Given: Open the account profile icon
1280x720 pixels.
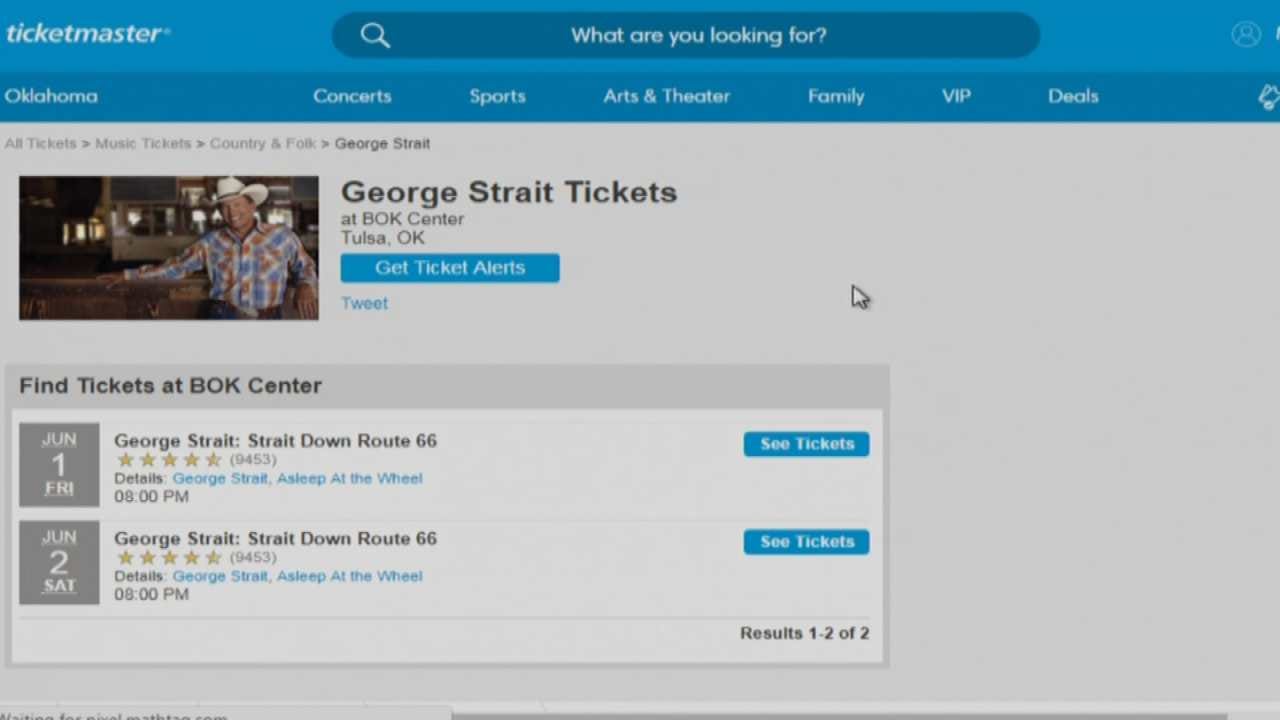Looking at the screenshot, I should (x=1246, y=33).
